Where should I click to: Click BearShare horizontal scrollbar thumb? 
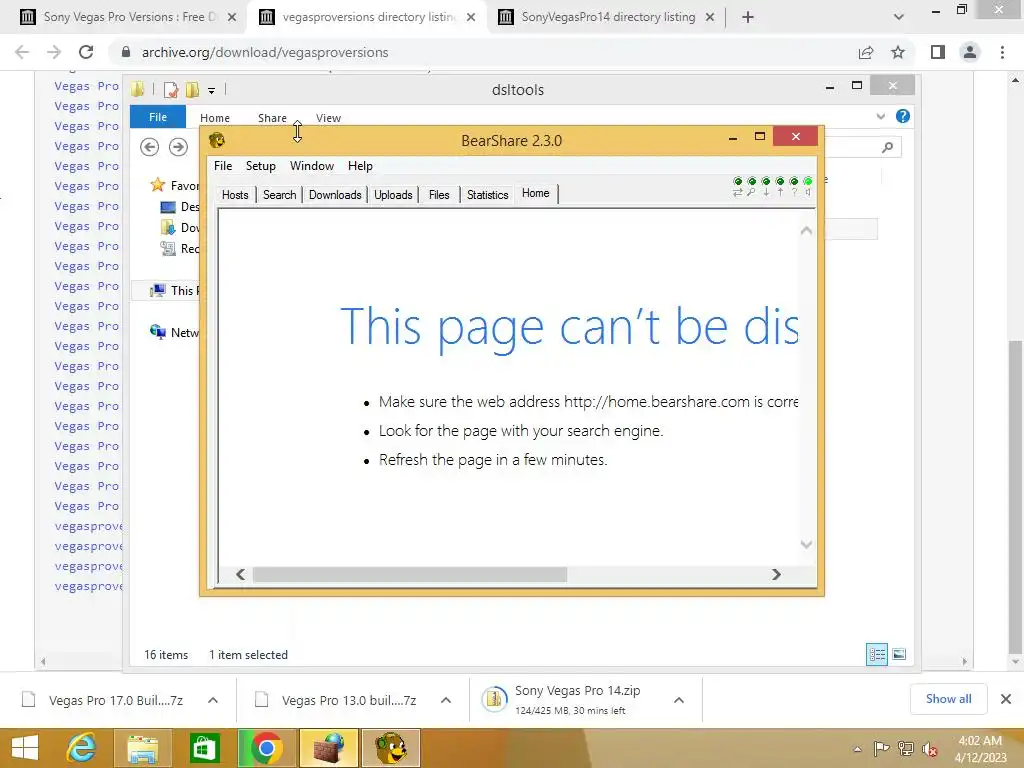(x=409, y=574)
